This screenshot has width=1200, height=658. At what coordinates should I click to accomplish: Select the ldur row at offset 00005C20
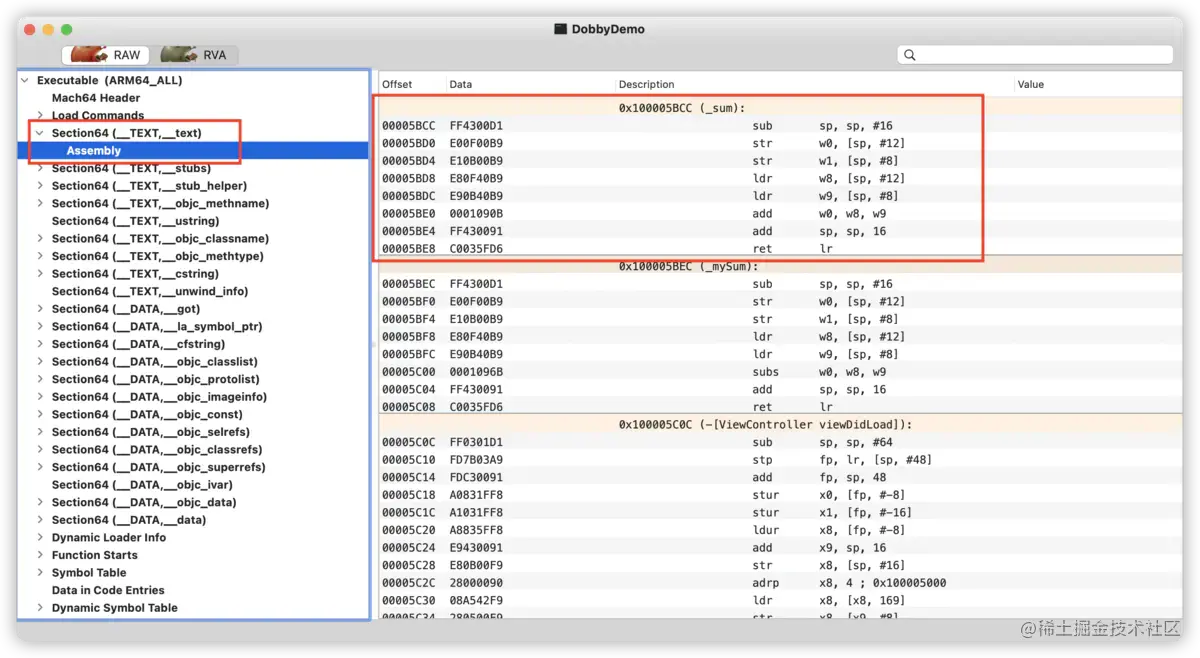(x=779, y=530)
